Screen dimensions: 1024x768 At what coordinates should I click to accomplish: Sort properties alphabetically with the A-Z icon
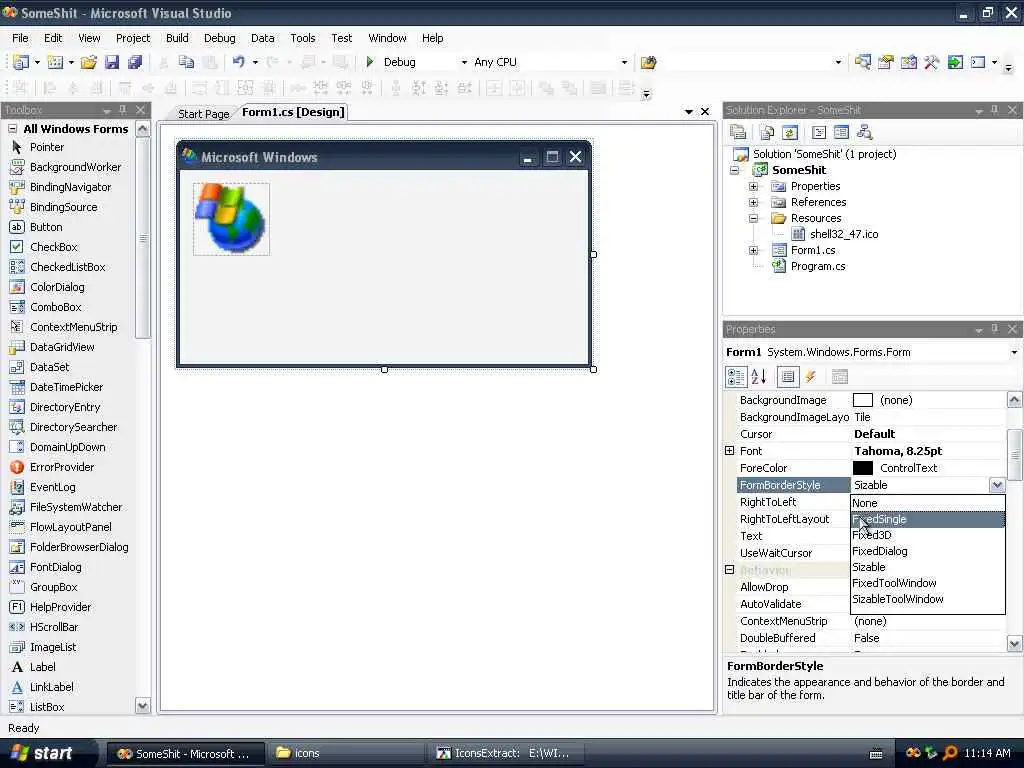coord(758,377)
